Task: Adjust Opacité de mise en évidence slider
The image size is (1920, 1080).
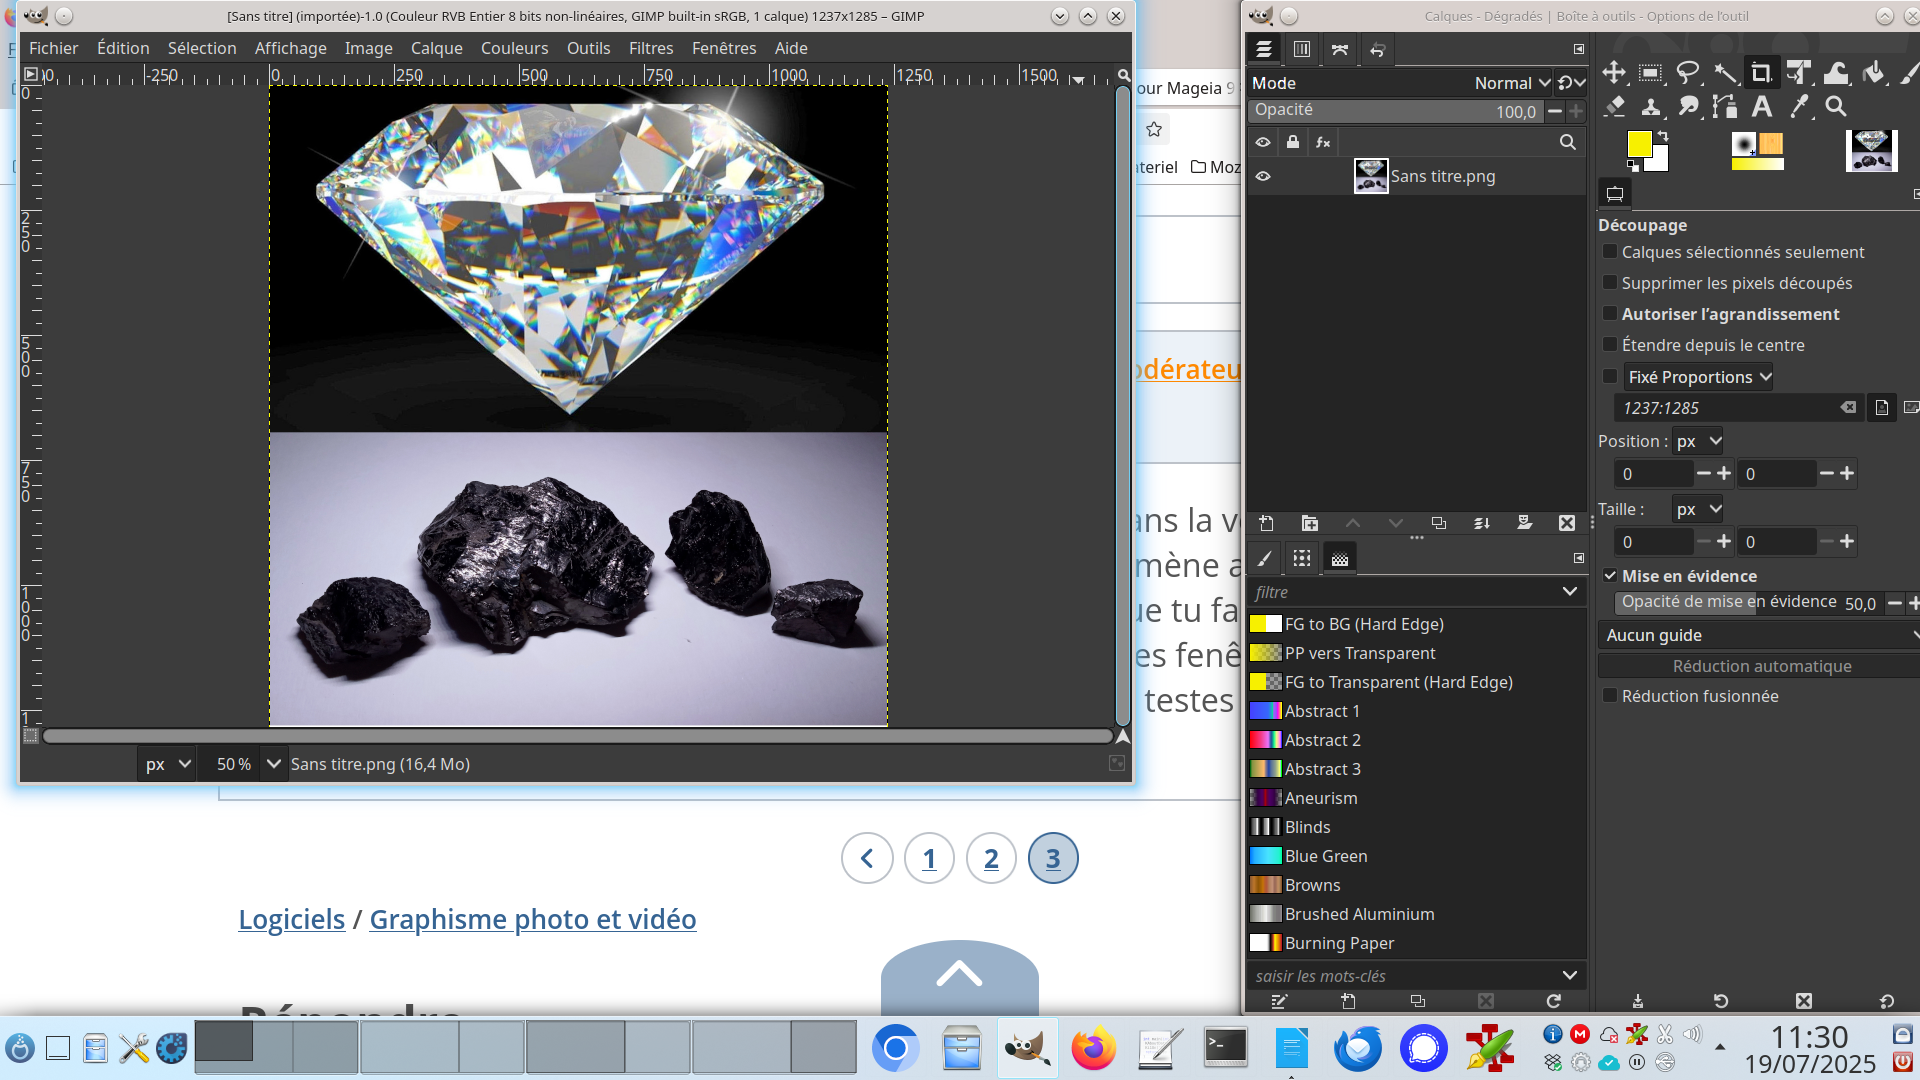Action: pos(1747,602)
